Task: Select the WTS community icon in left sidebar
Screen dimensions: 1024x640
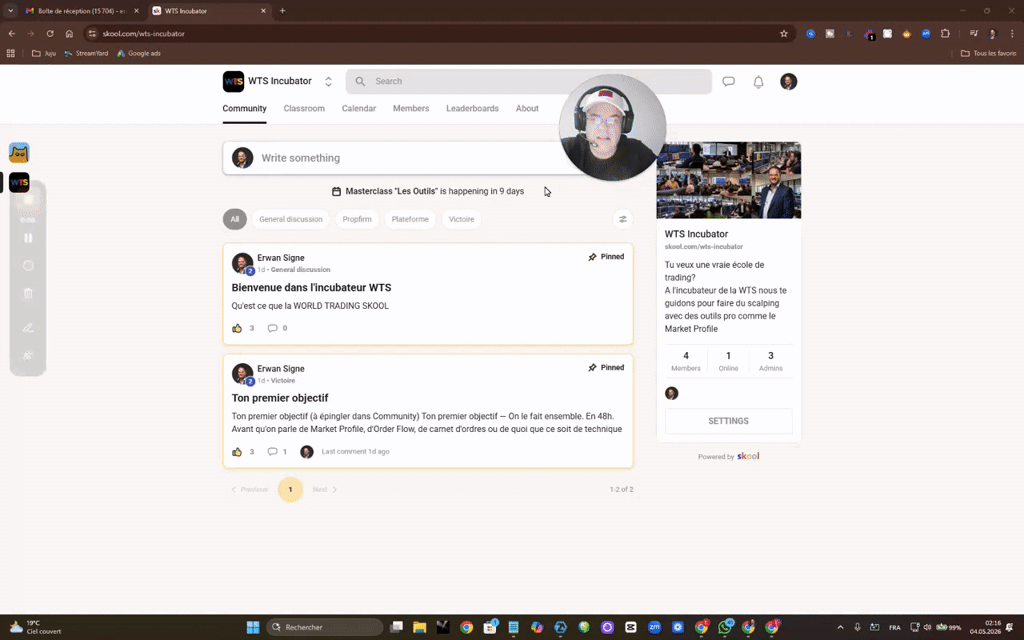Action: 19,182
